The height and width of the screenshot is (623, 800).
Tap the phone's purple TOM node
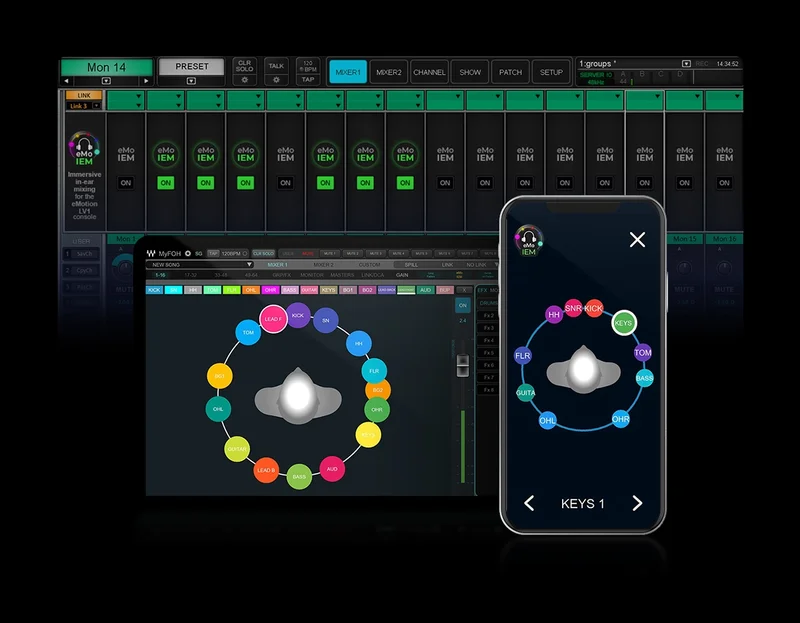(642, 352)
